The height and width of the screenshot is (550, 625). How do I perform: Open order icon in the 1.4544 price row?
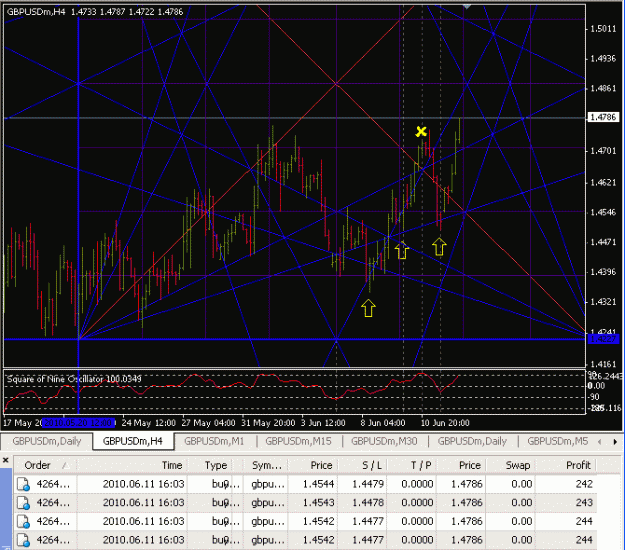24,484
